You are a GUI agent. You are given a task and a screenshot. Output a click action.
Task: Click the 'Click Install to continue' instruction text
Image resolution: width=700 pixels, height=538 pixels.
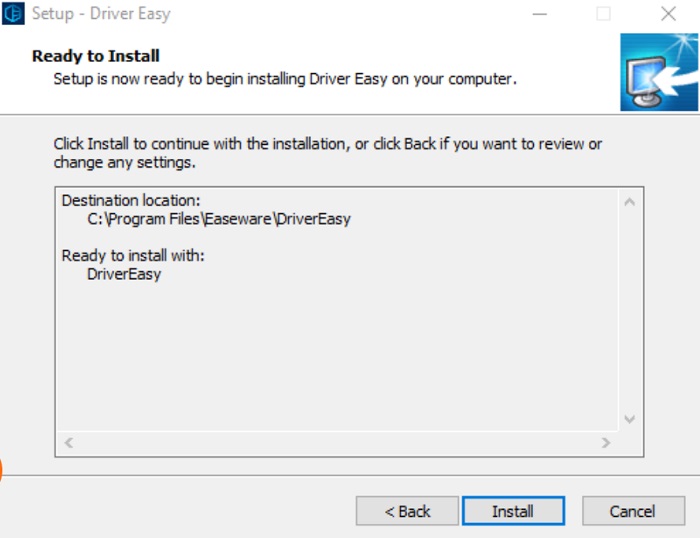[x=328, y=153]
